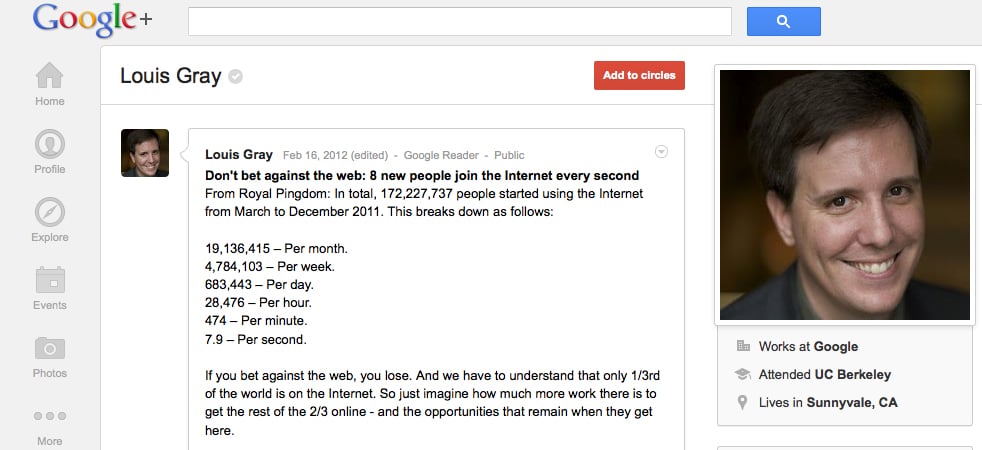The height and width of the screenshot is (450, 982).
Task: Open the Events calendar icon
Action: click(49, 281)
